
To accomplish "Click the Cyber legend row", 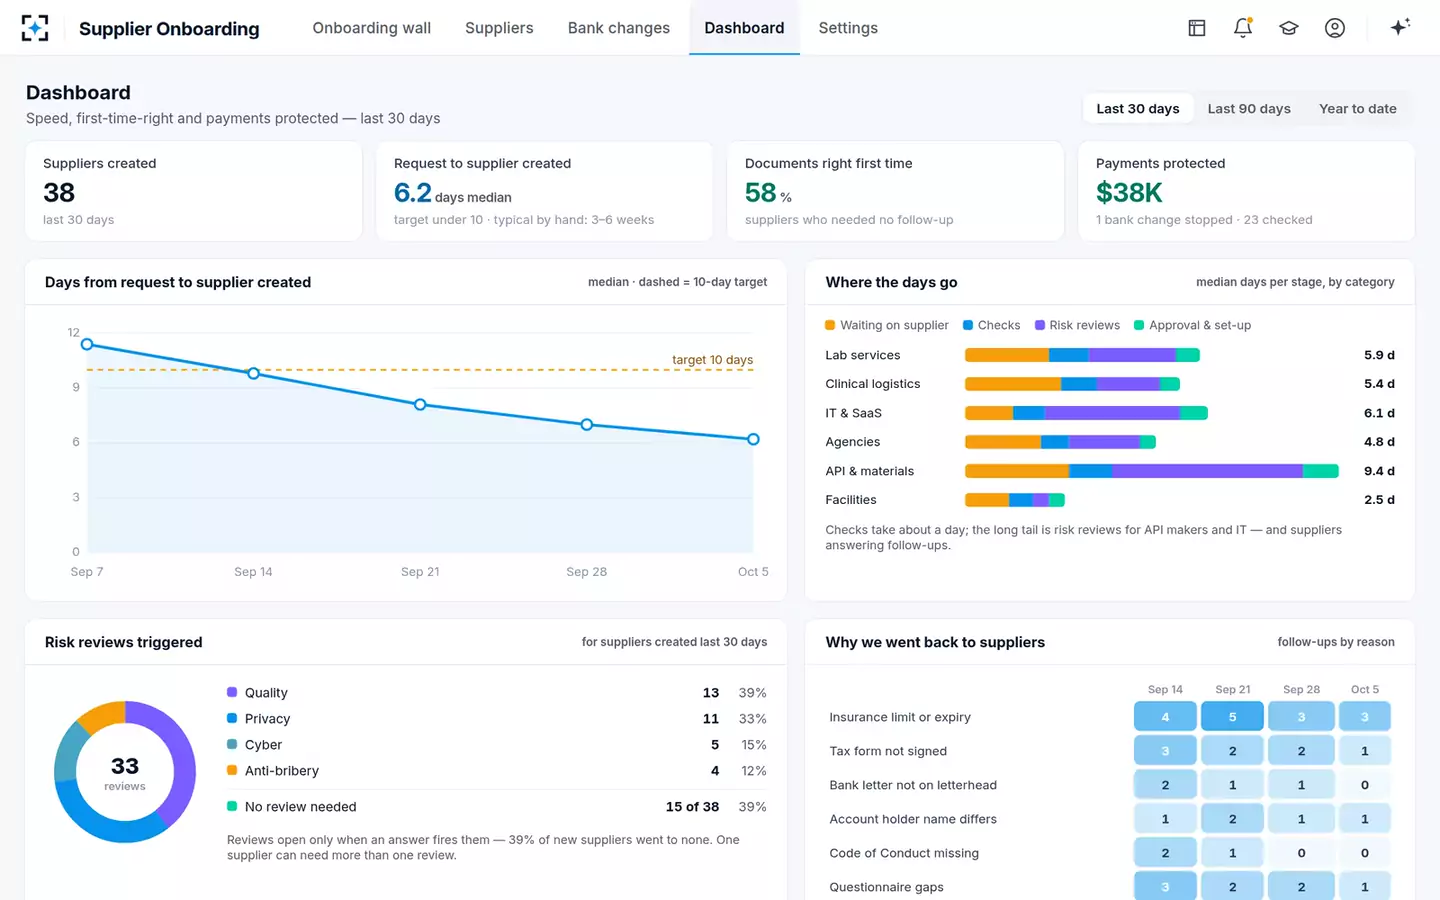I will click(x=496, y=745).
